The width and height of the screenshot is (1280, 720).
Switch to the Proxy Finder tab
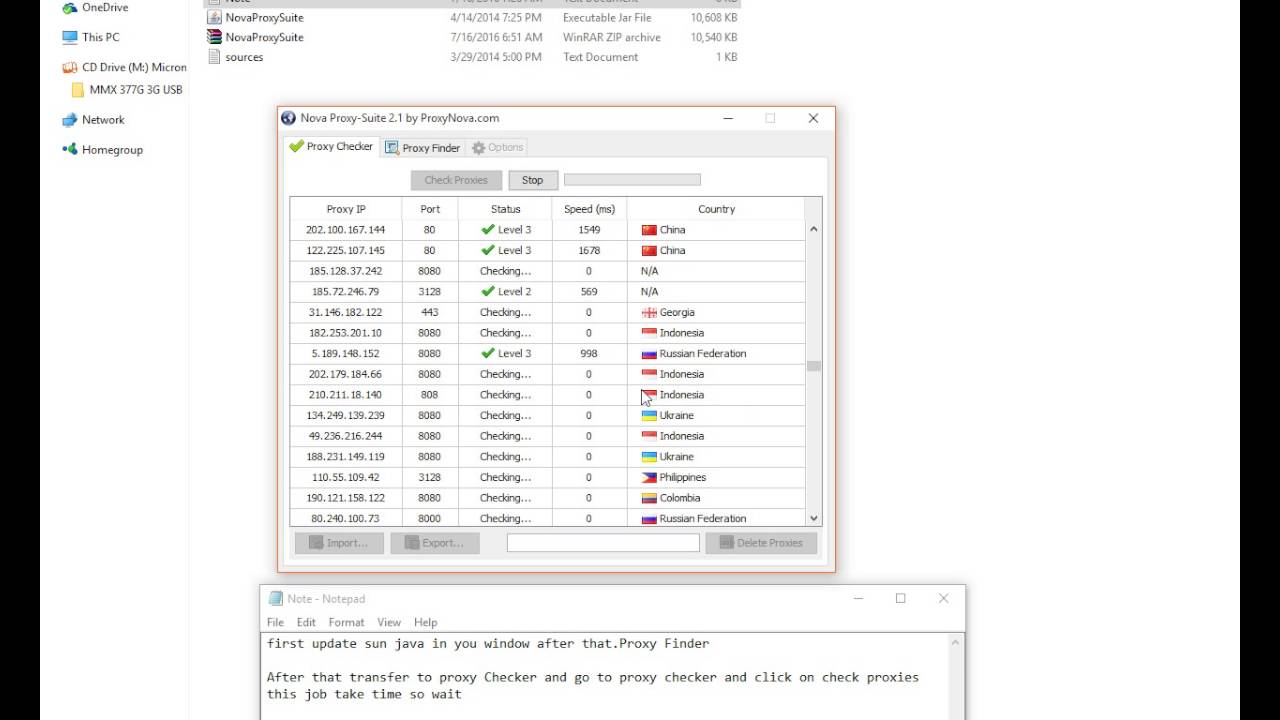pyautogui.click(x=422, y=148)
